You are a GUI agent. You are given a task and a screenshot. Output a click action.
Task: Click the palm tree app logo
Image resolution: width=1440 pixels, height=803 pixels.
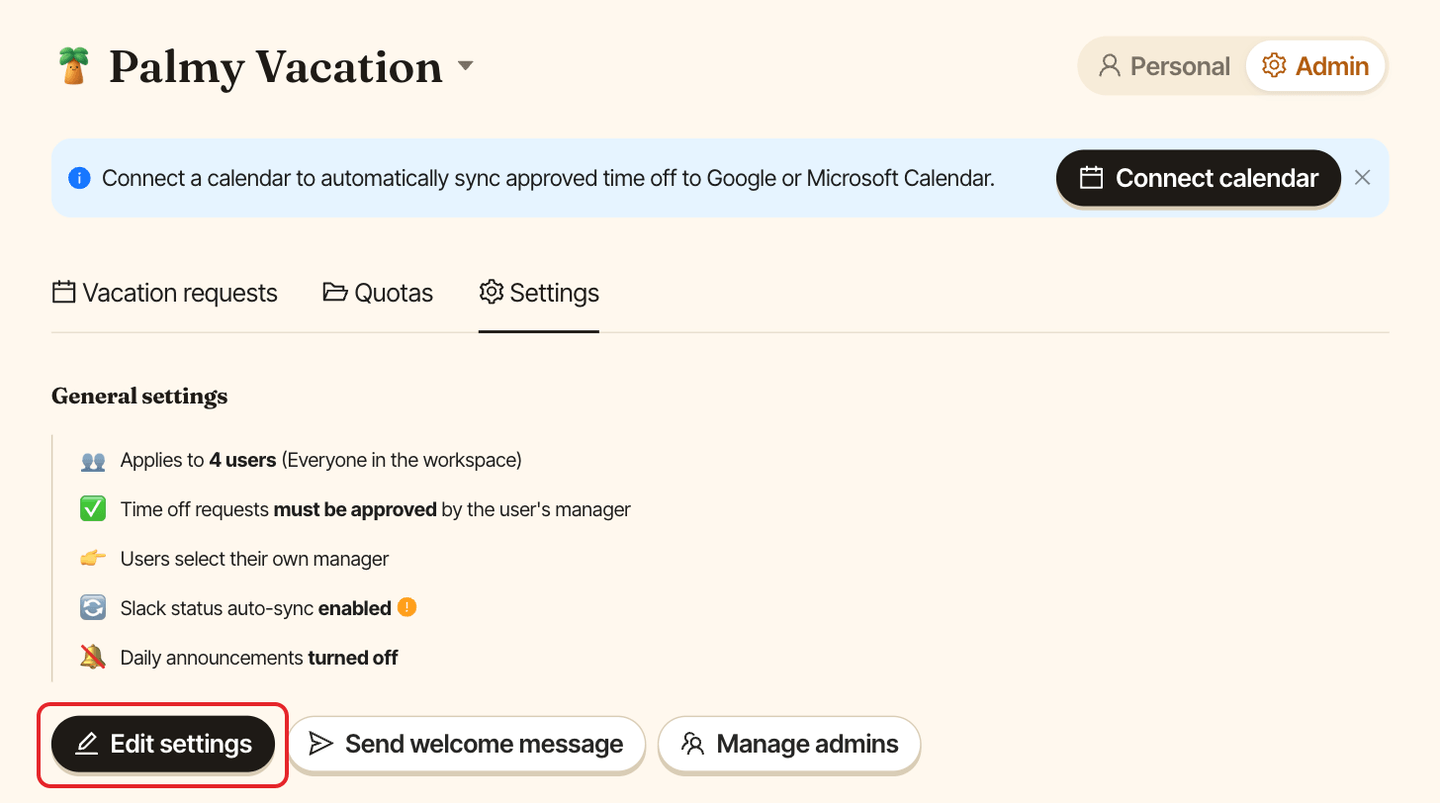point(73,66)
